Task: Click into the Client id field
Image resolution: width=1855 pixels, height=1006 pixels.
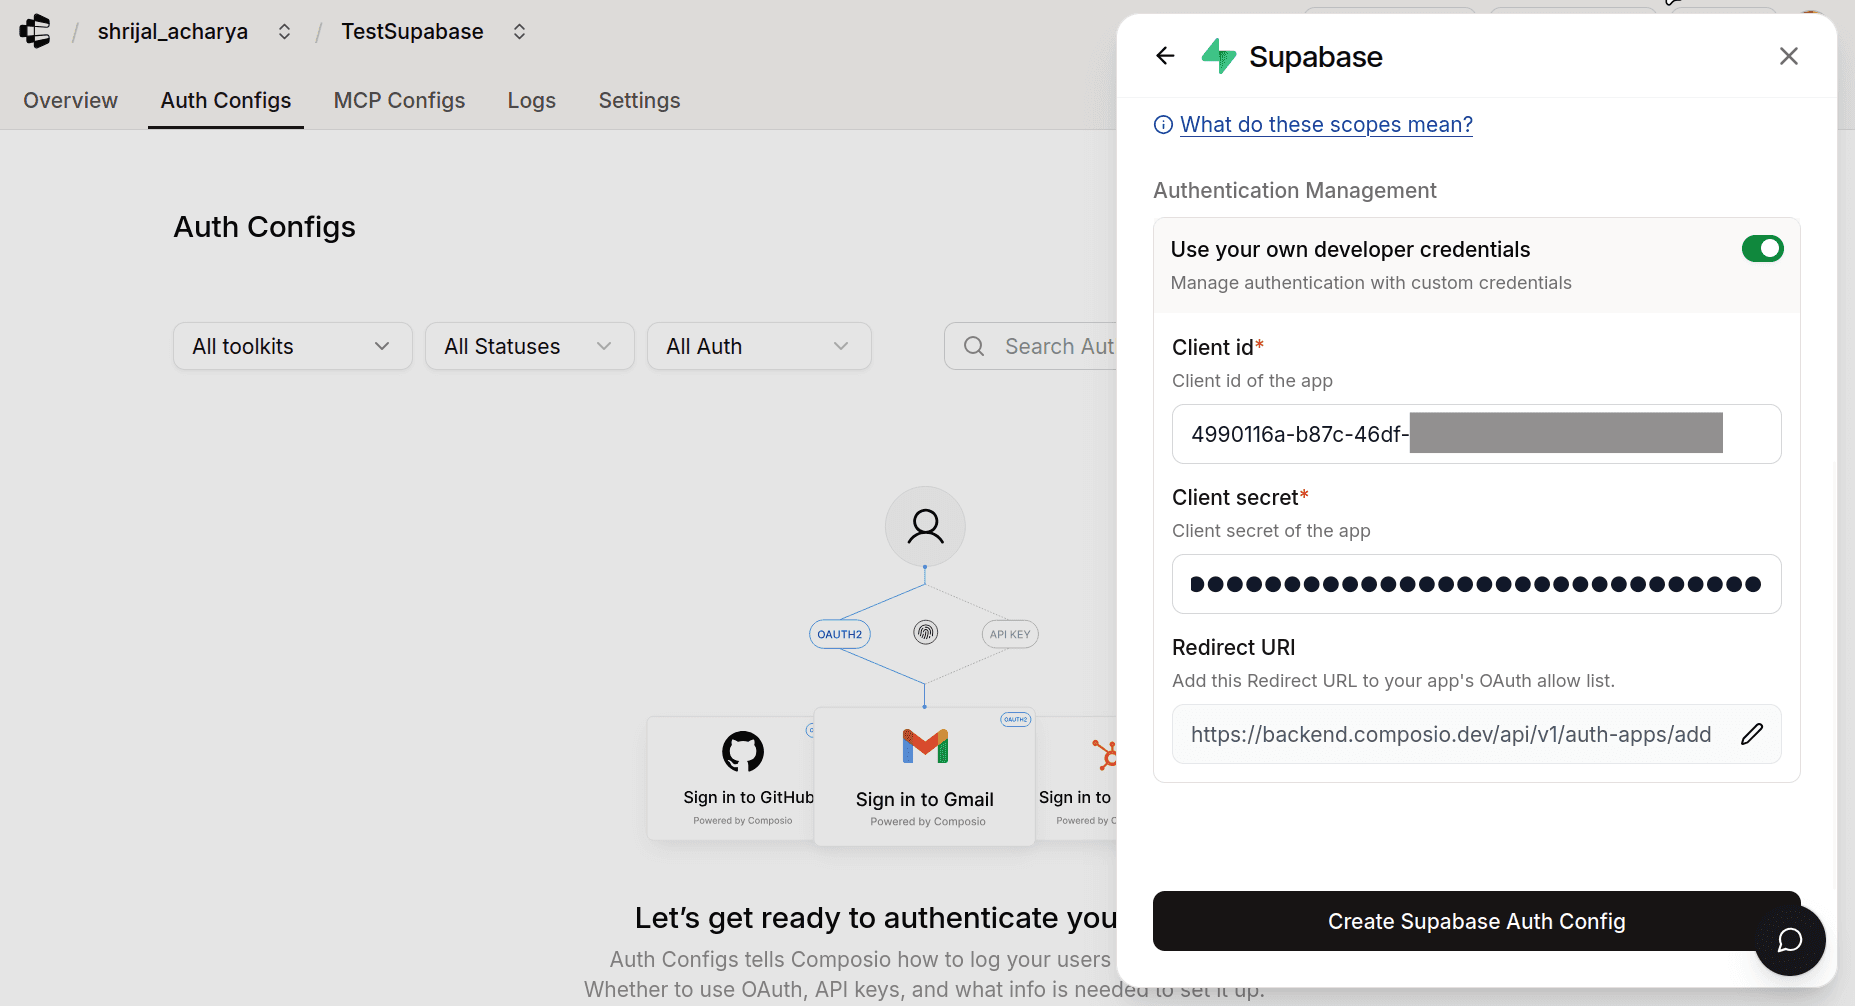Action: tap(1476, 434)
